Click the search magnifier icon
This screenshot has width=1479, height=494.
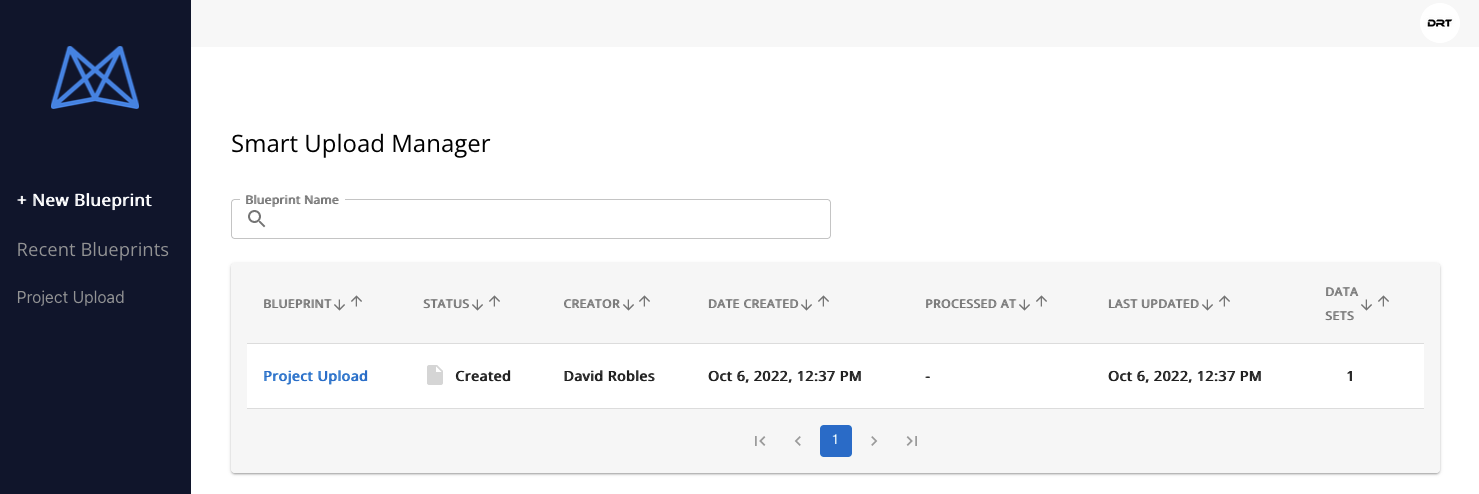(256, 219)
